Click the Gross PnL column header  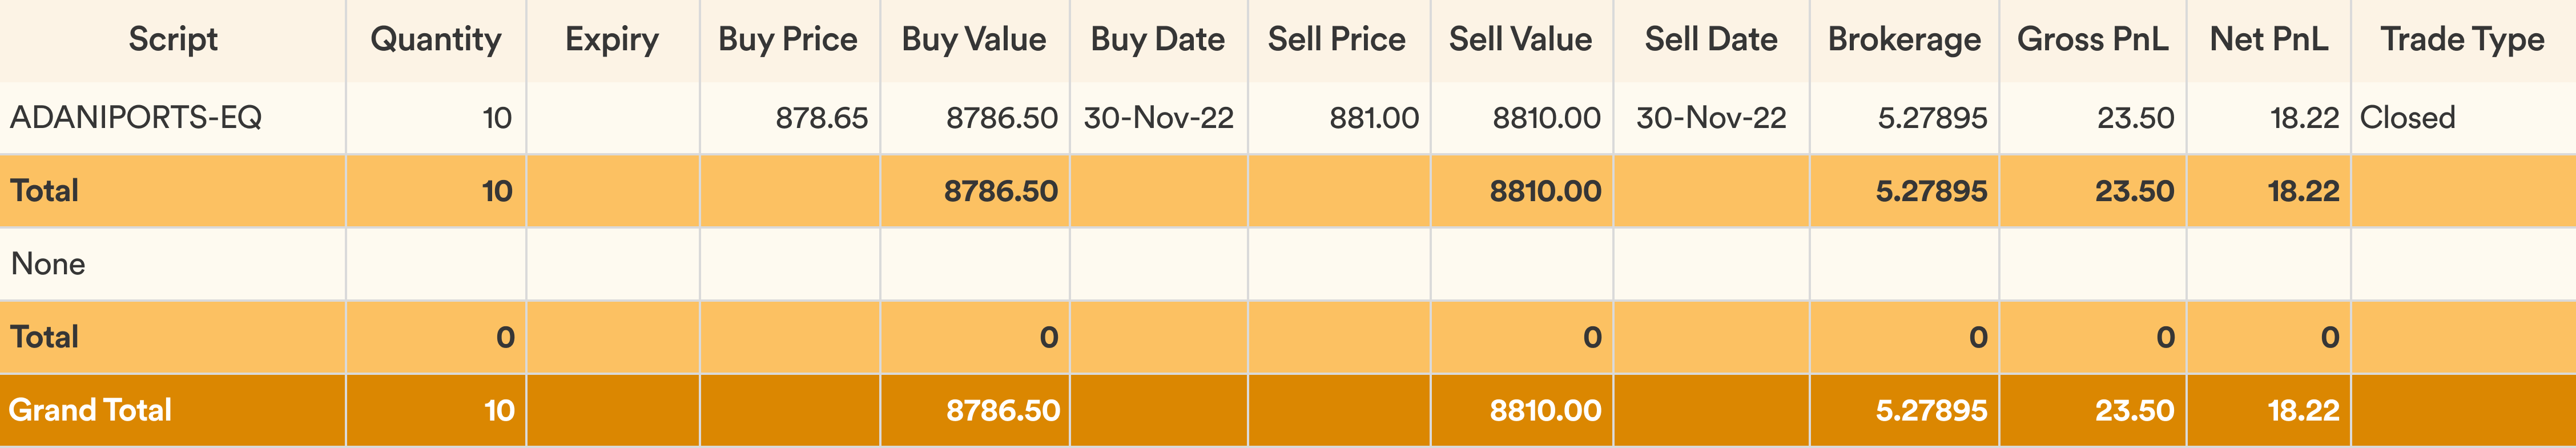click(2093, 40)
